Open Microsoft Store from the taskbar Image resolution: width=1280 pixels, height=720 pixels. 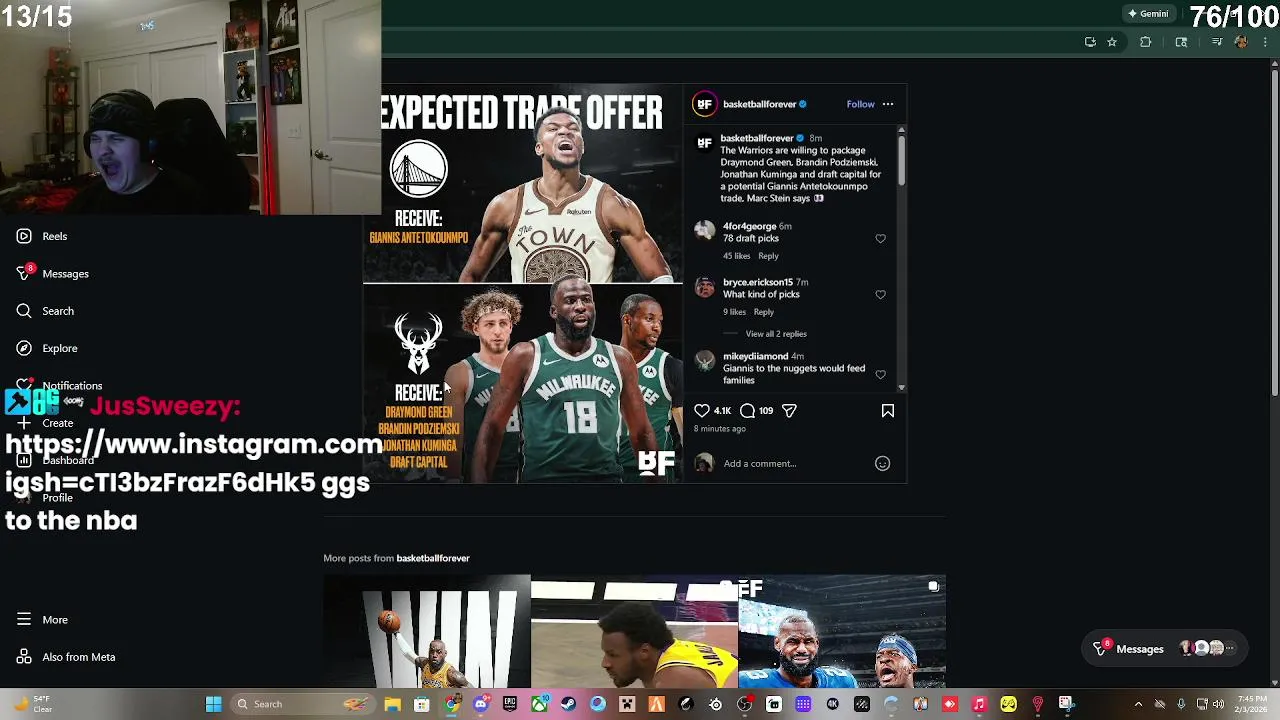coord(422,704)
